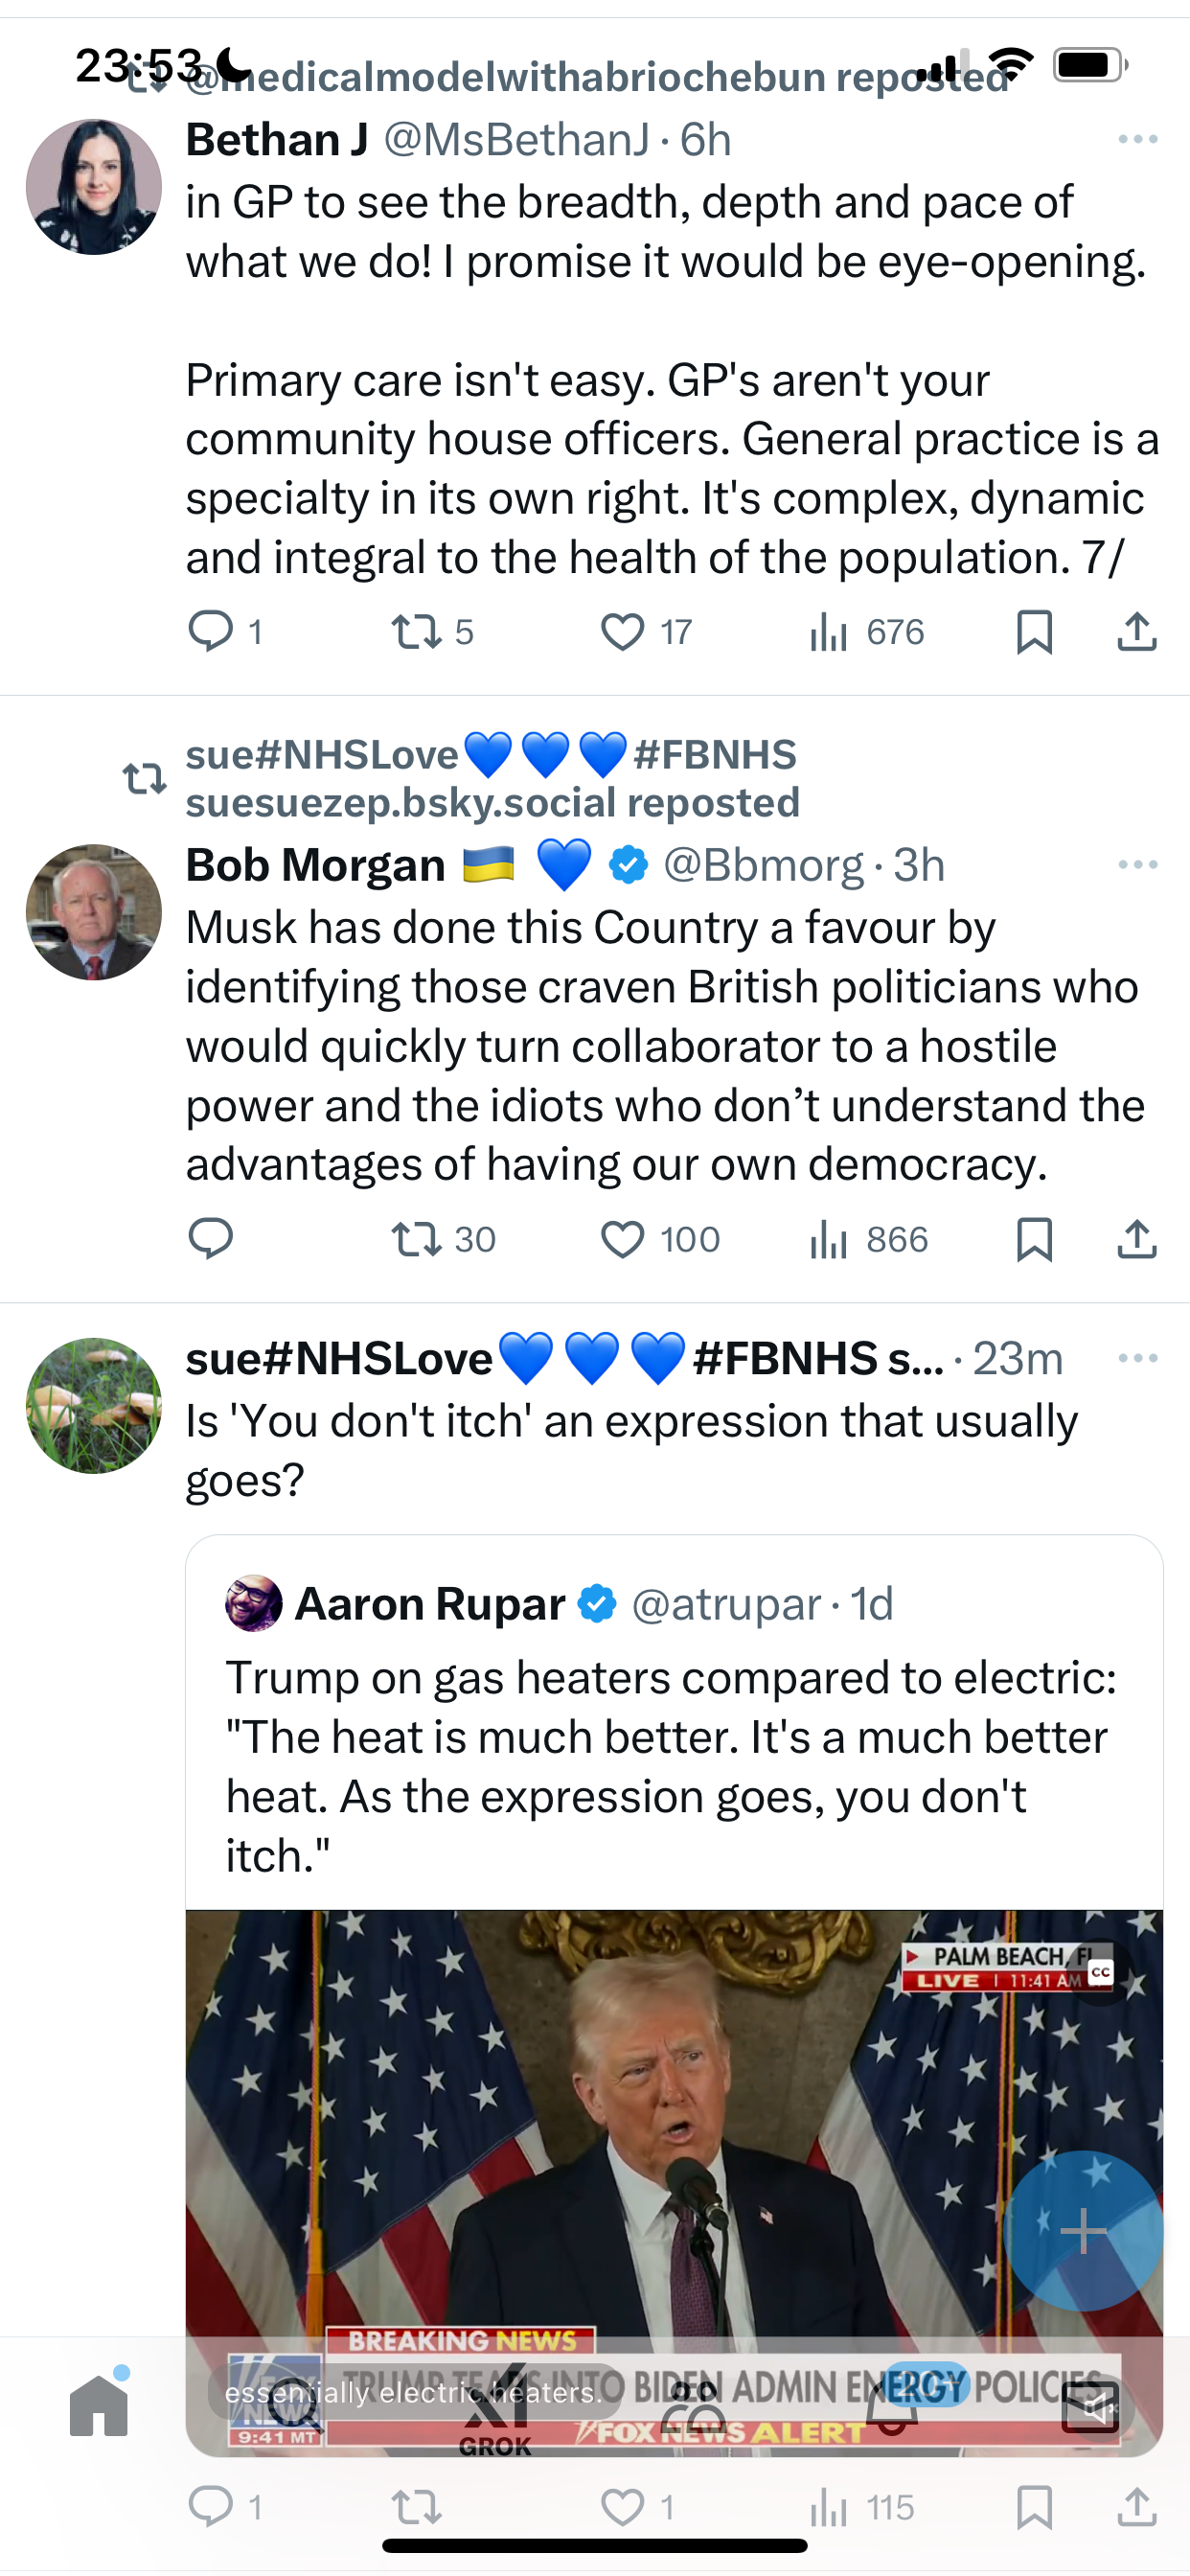This screenshot has width=1190, height=2576.
Task: Go to Home tab in bottom bar
Action: coord(99,2406)
